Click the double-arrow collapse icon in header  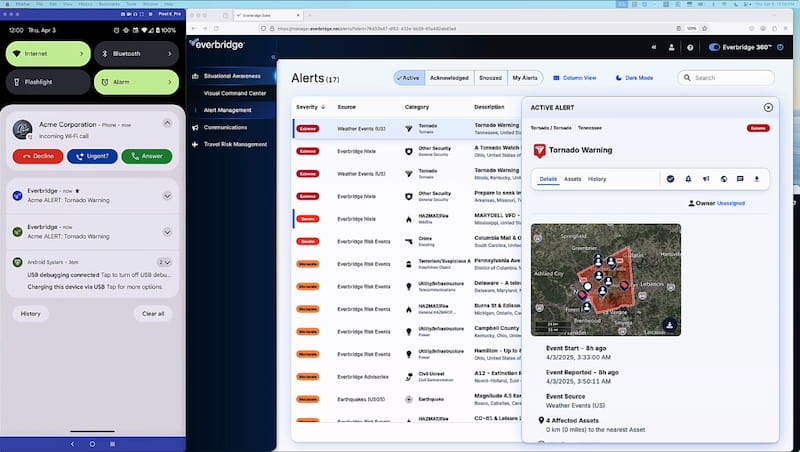click(x=654, y=47)
